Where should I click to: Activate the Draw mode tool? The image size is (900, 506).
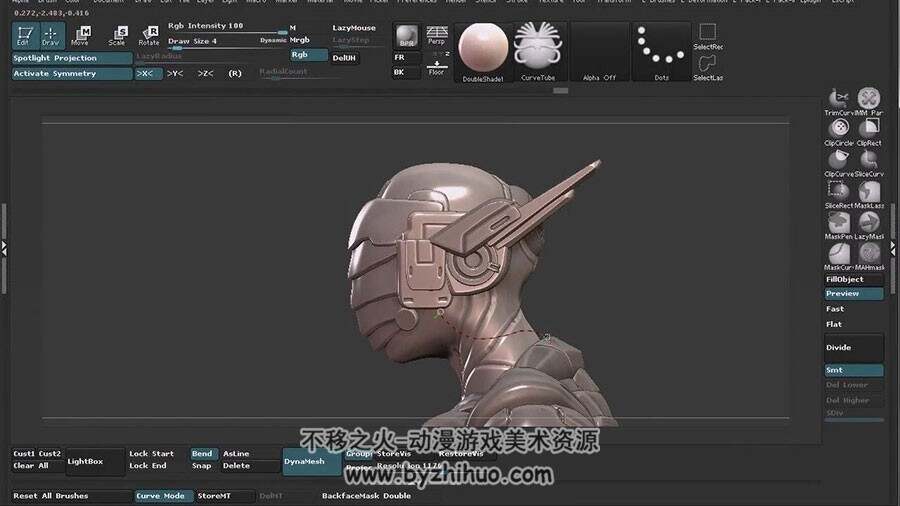(51, 36)
